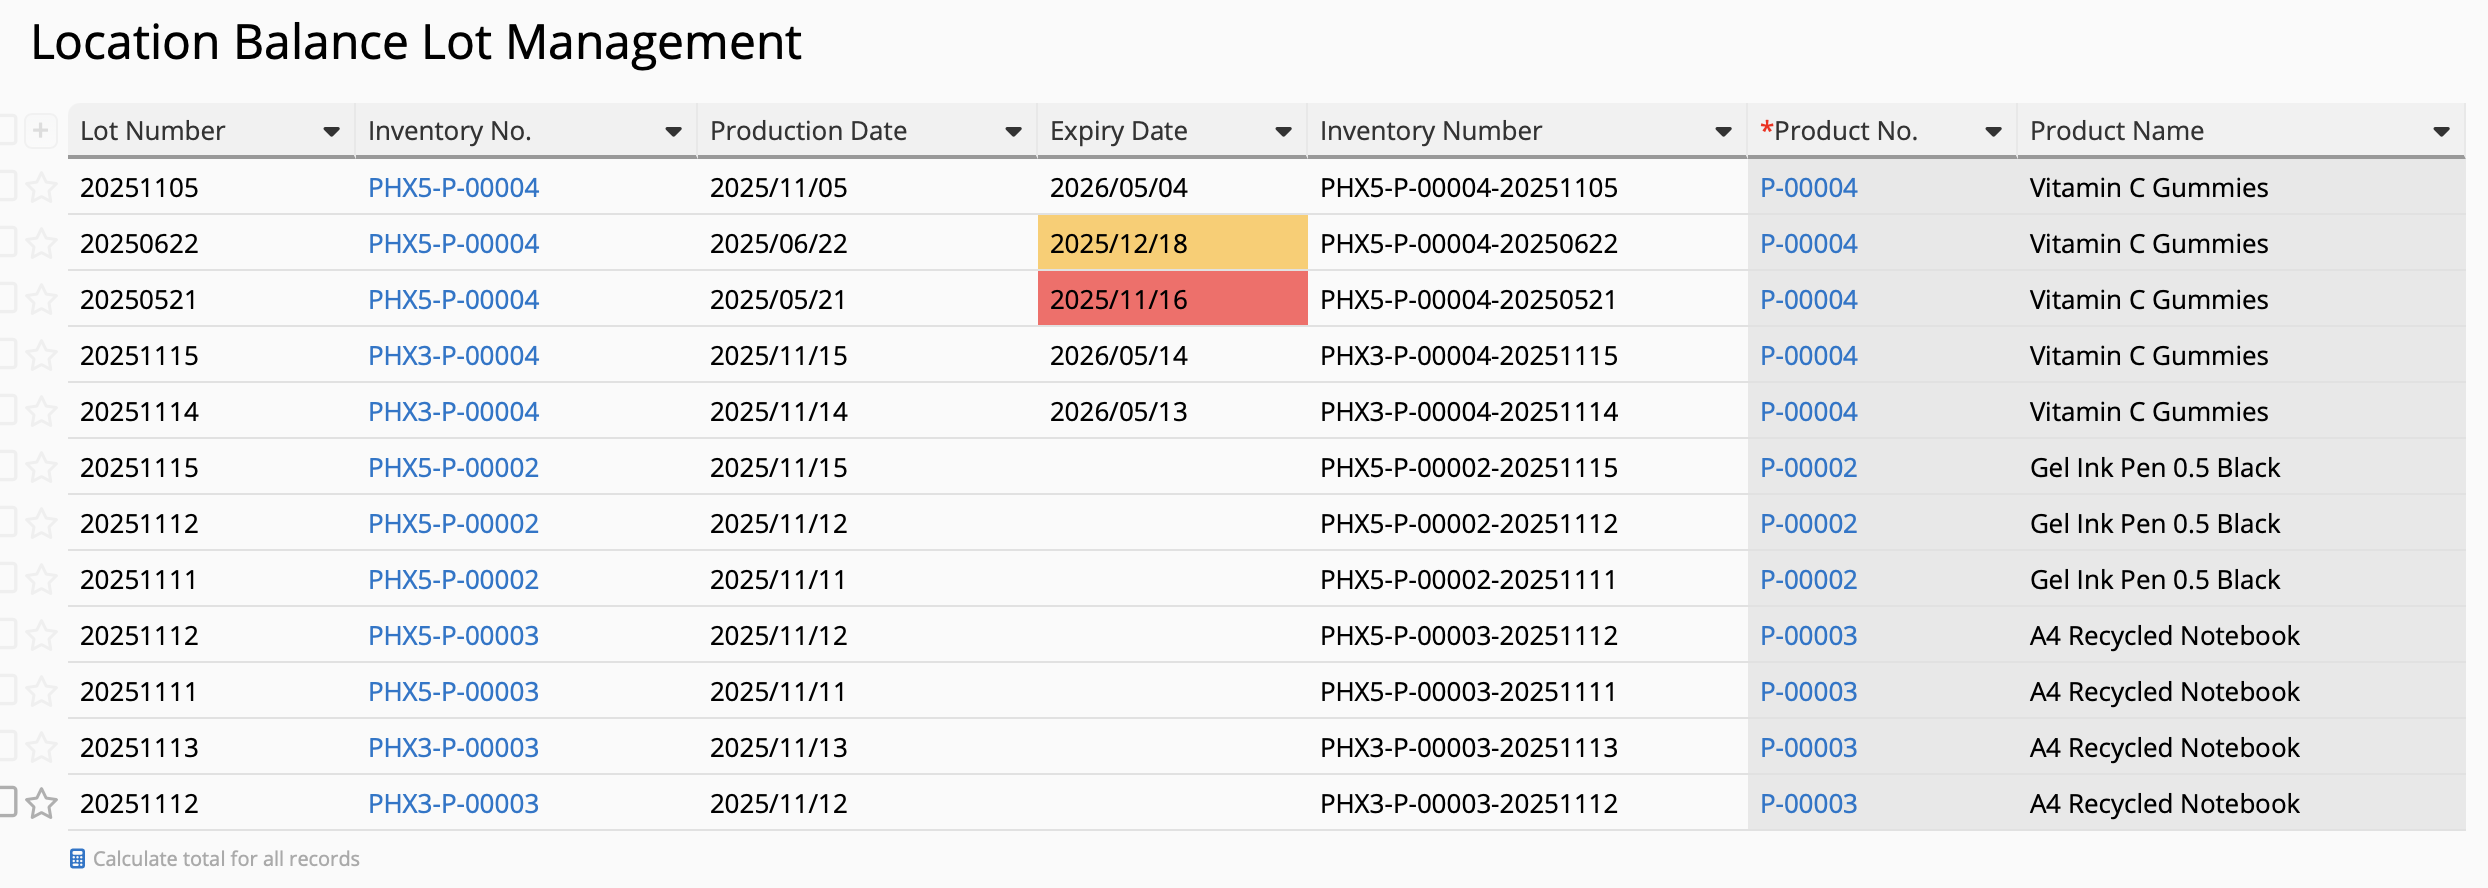
Task: Open the Lot Number column dropdown arrow
Action: tap(331, 132)
